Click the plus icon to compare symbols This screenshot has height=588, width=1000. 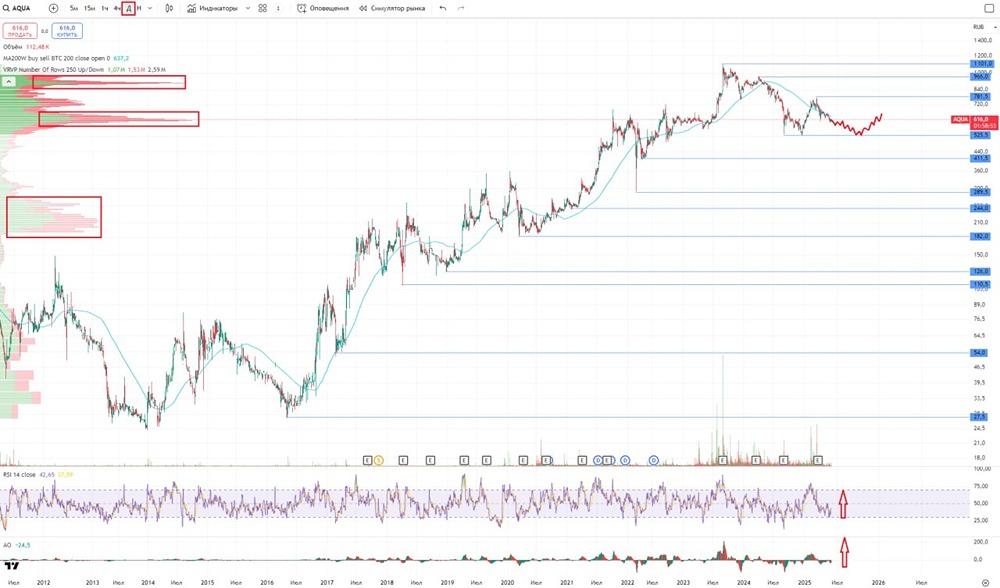pyautogui.click(x=54, y=8)
